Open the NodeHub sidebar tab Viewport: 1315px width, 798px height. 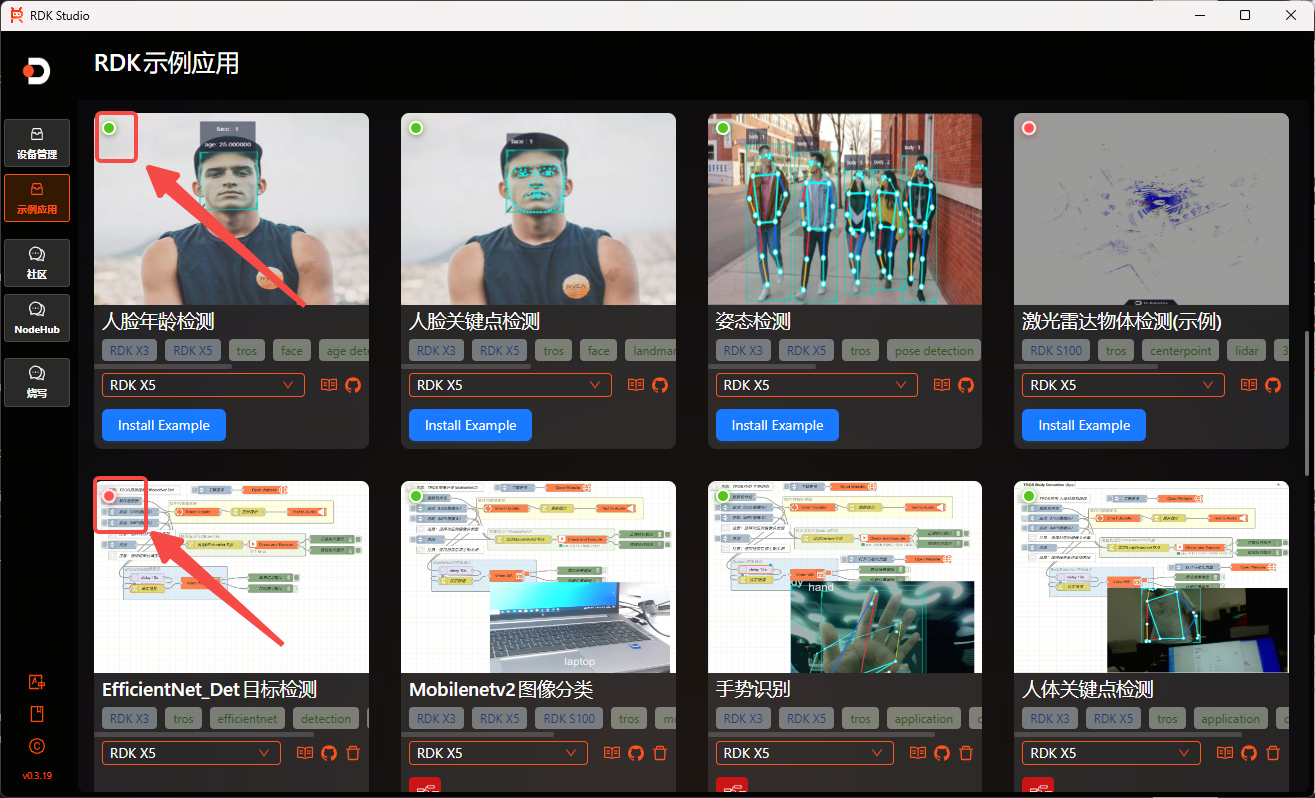(x=37, y=318)
